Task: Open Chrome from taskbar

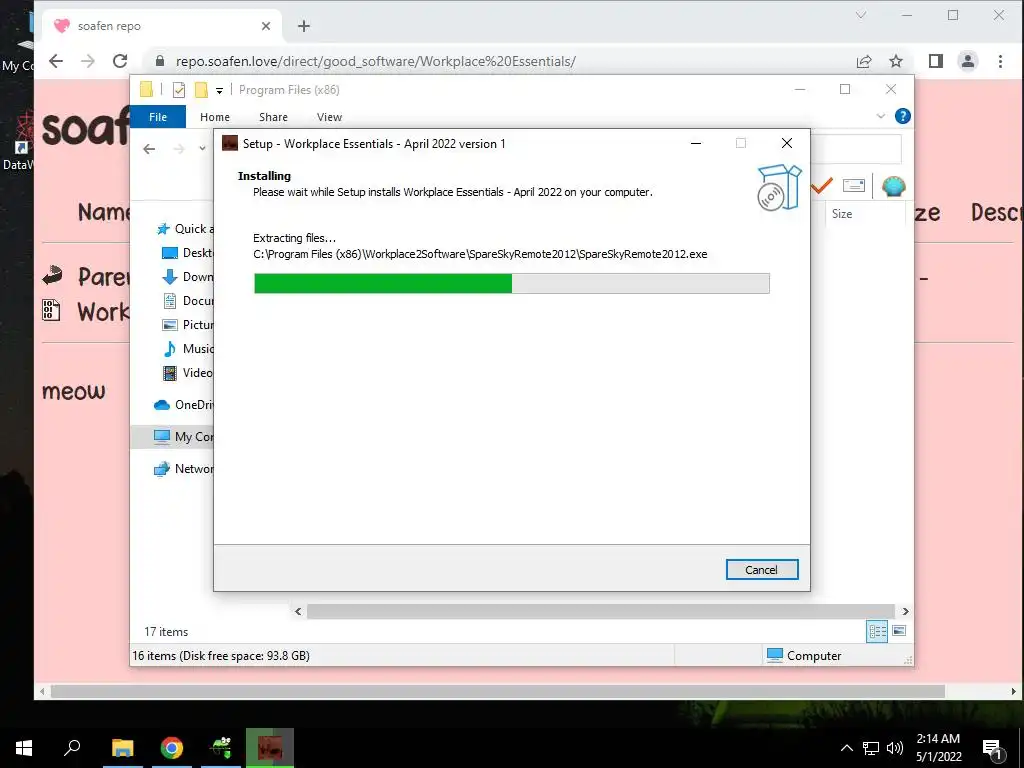Action: coord(171,748)
